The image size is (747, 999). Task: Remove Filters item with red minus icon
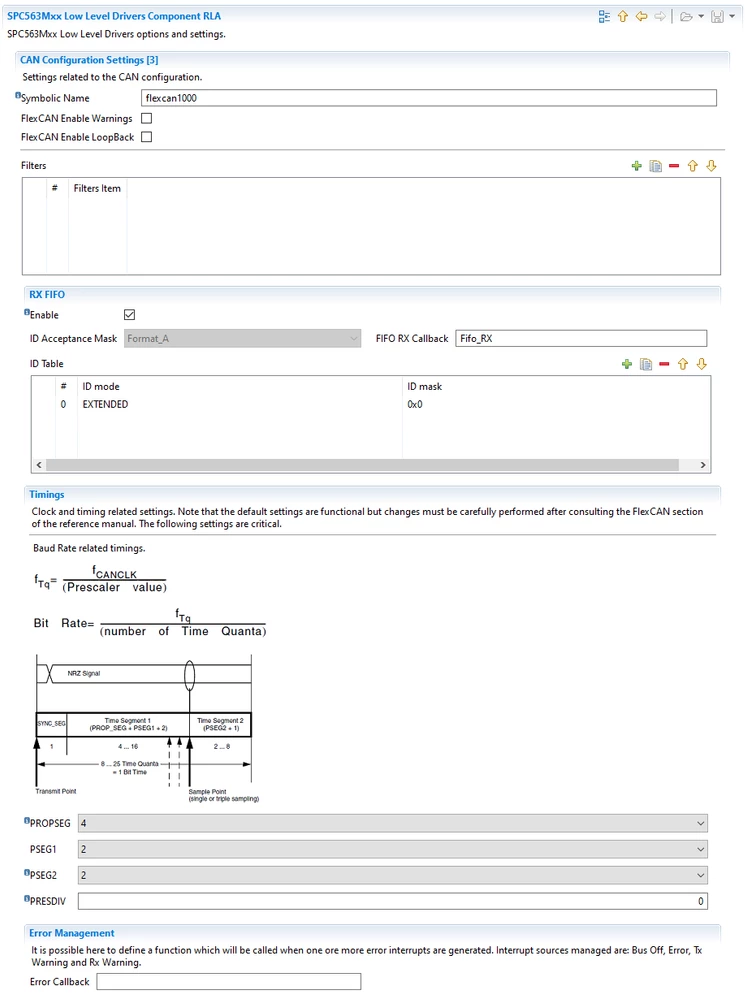tap(674, 166)
